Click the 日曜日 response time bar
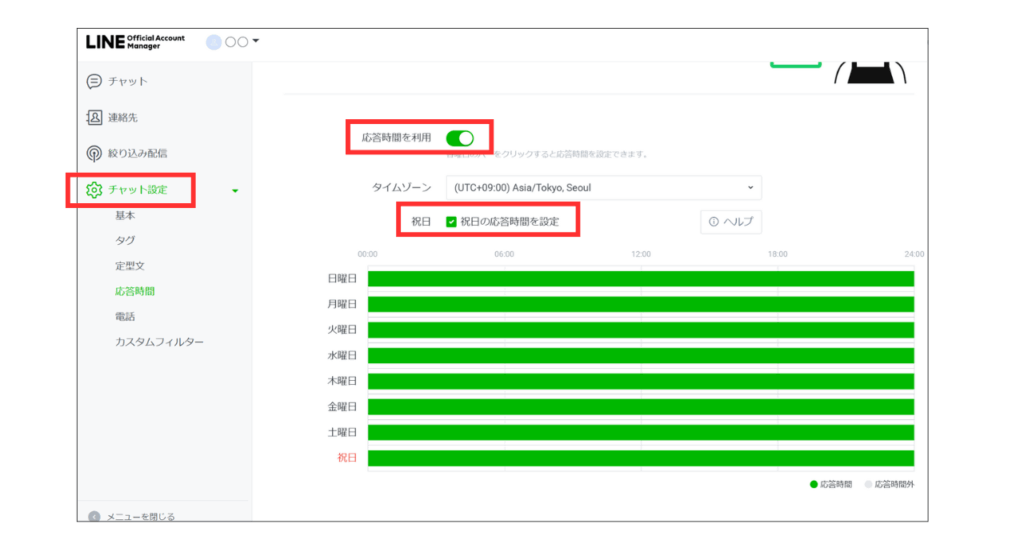This screenshot has height=536, width=1024. point(641,279)
